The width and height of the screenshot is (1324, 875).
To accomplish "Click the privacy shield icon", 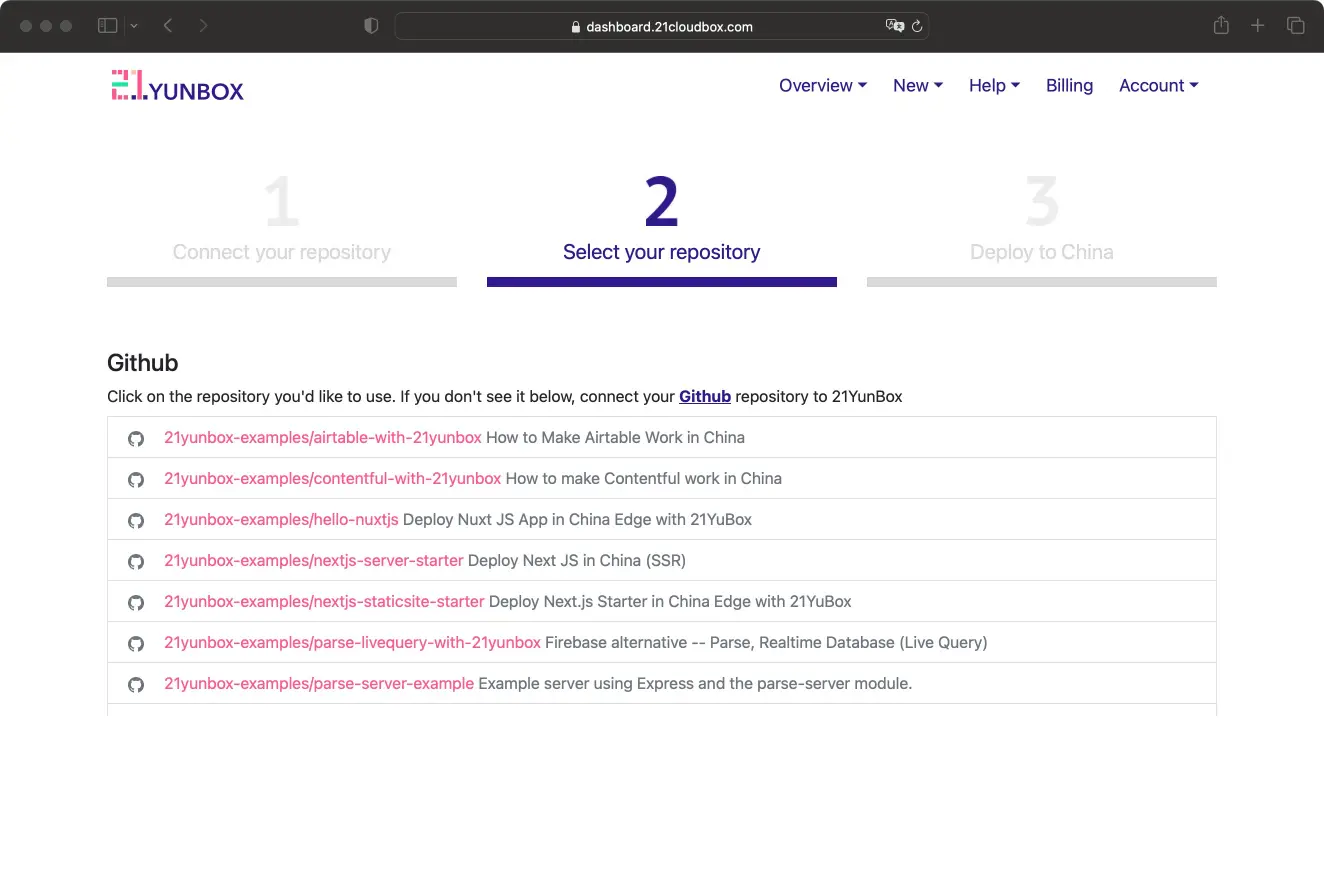I will [371, 26].
